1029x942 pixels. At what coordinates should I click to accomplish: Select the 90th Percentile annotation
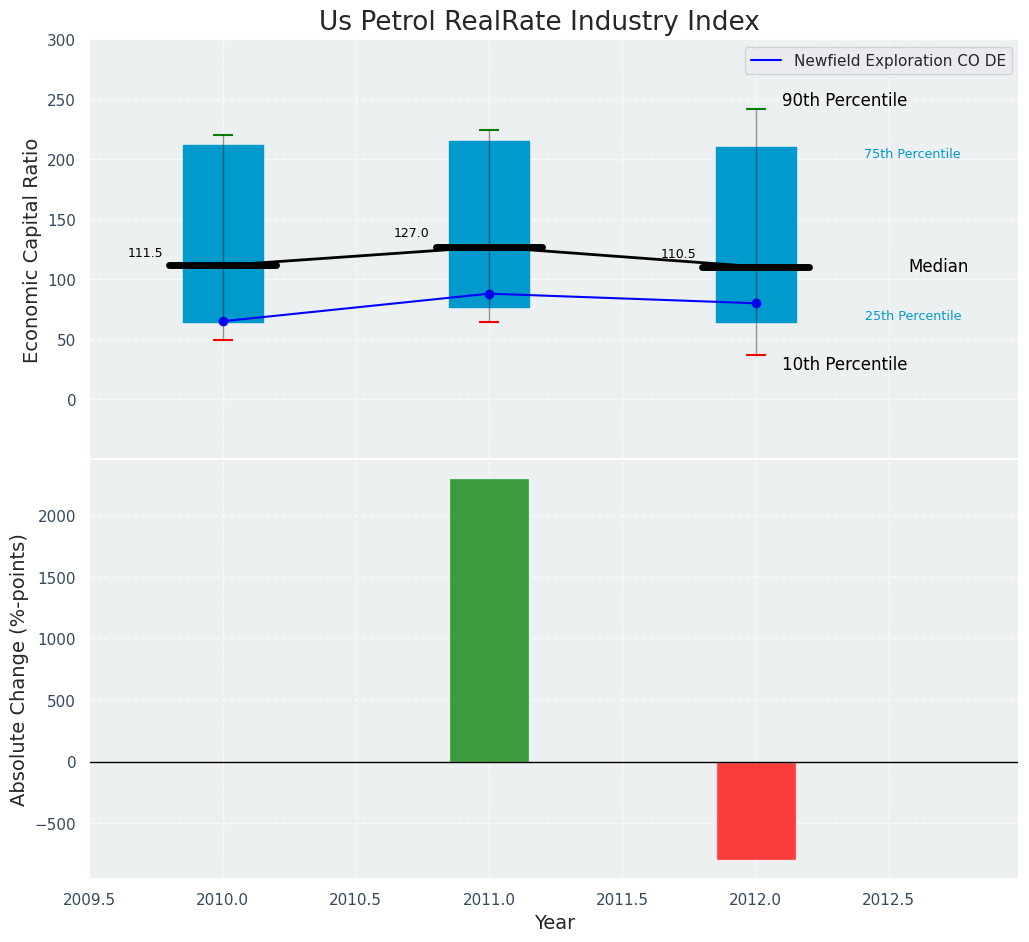coord(844,101)
